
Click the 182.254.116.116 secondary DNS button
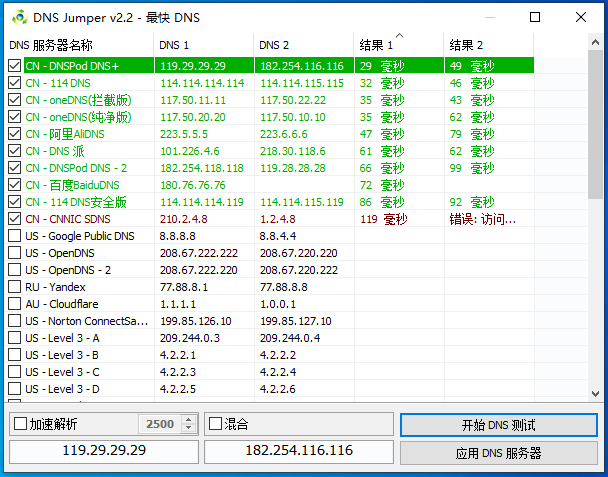pyautogui.click(x=299, y=451)
